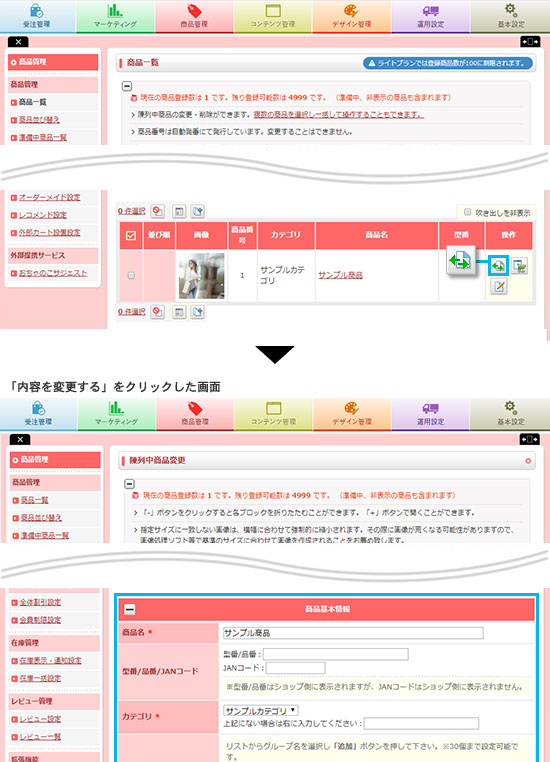Viewport: 550px width, 762px height.
Task: Click the cart-preview icon in the 操作 column
Action: (x=519, y=266)
